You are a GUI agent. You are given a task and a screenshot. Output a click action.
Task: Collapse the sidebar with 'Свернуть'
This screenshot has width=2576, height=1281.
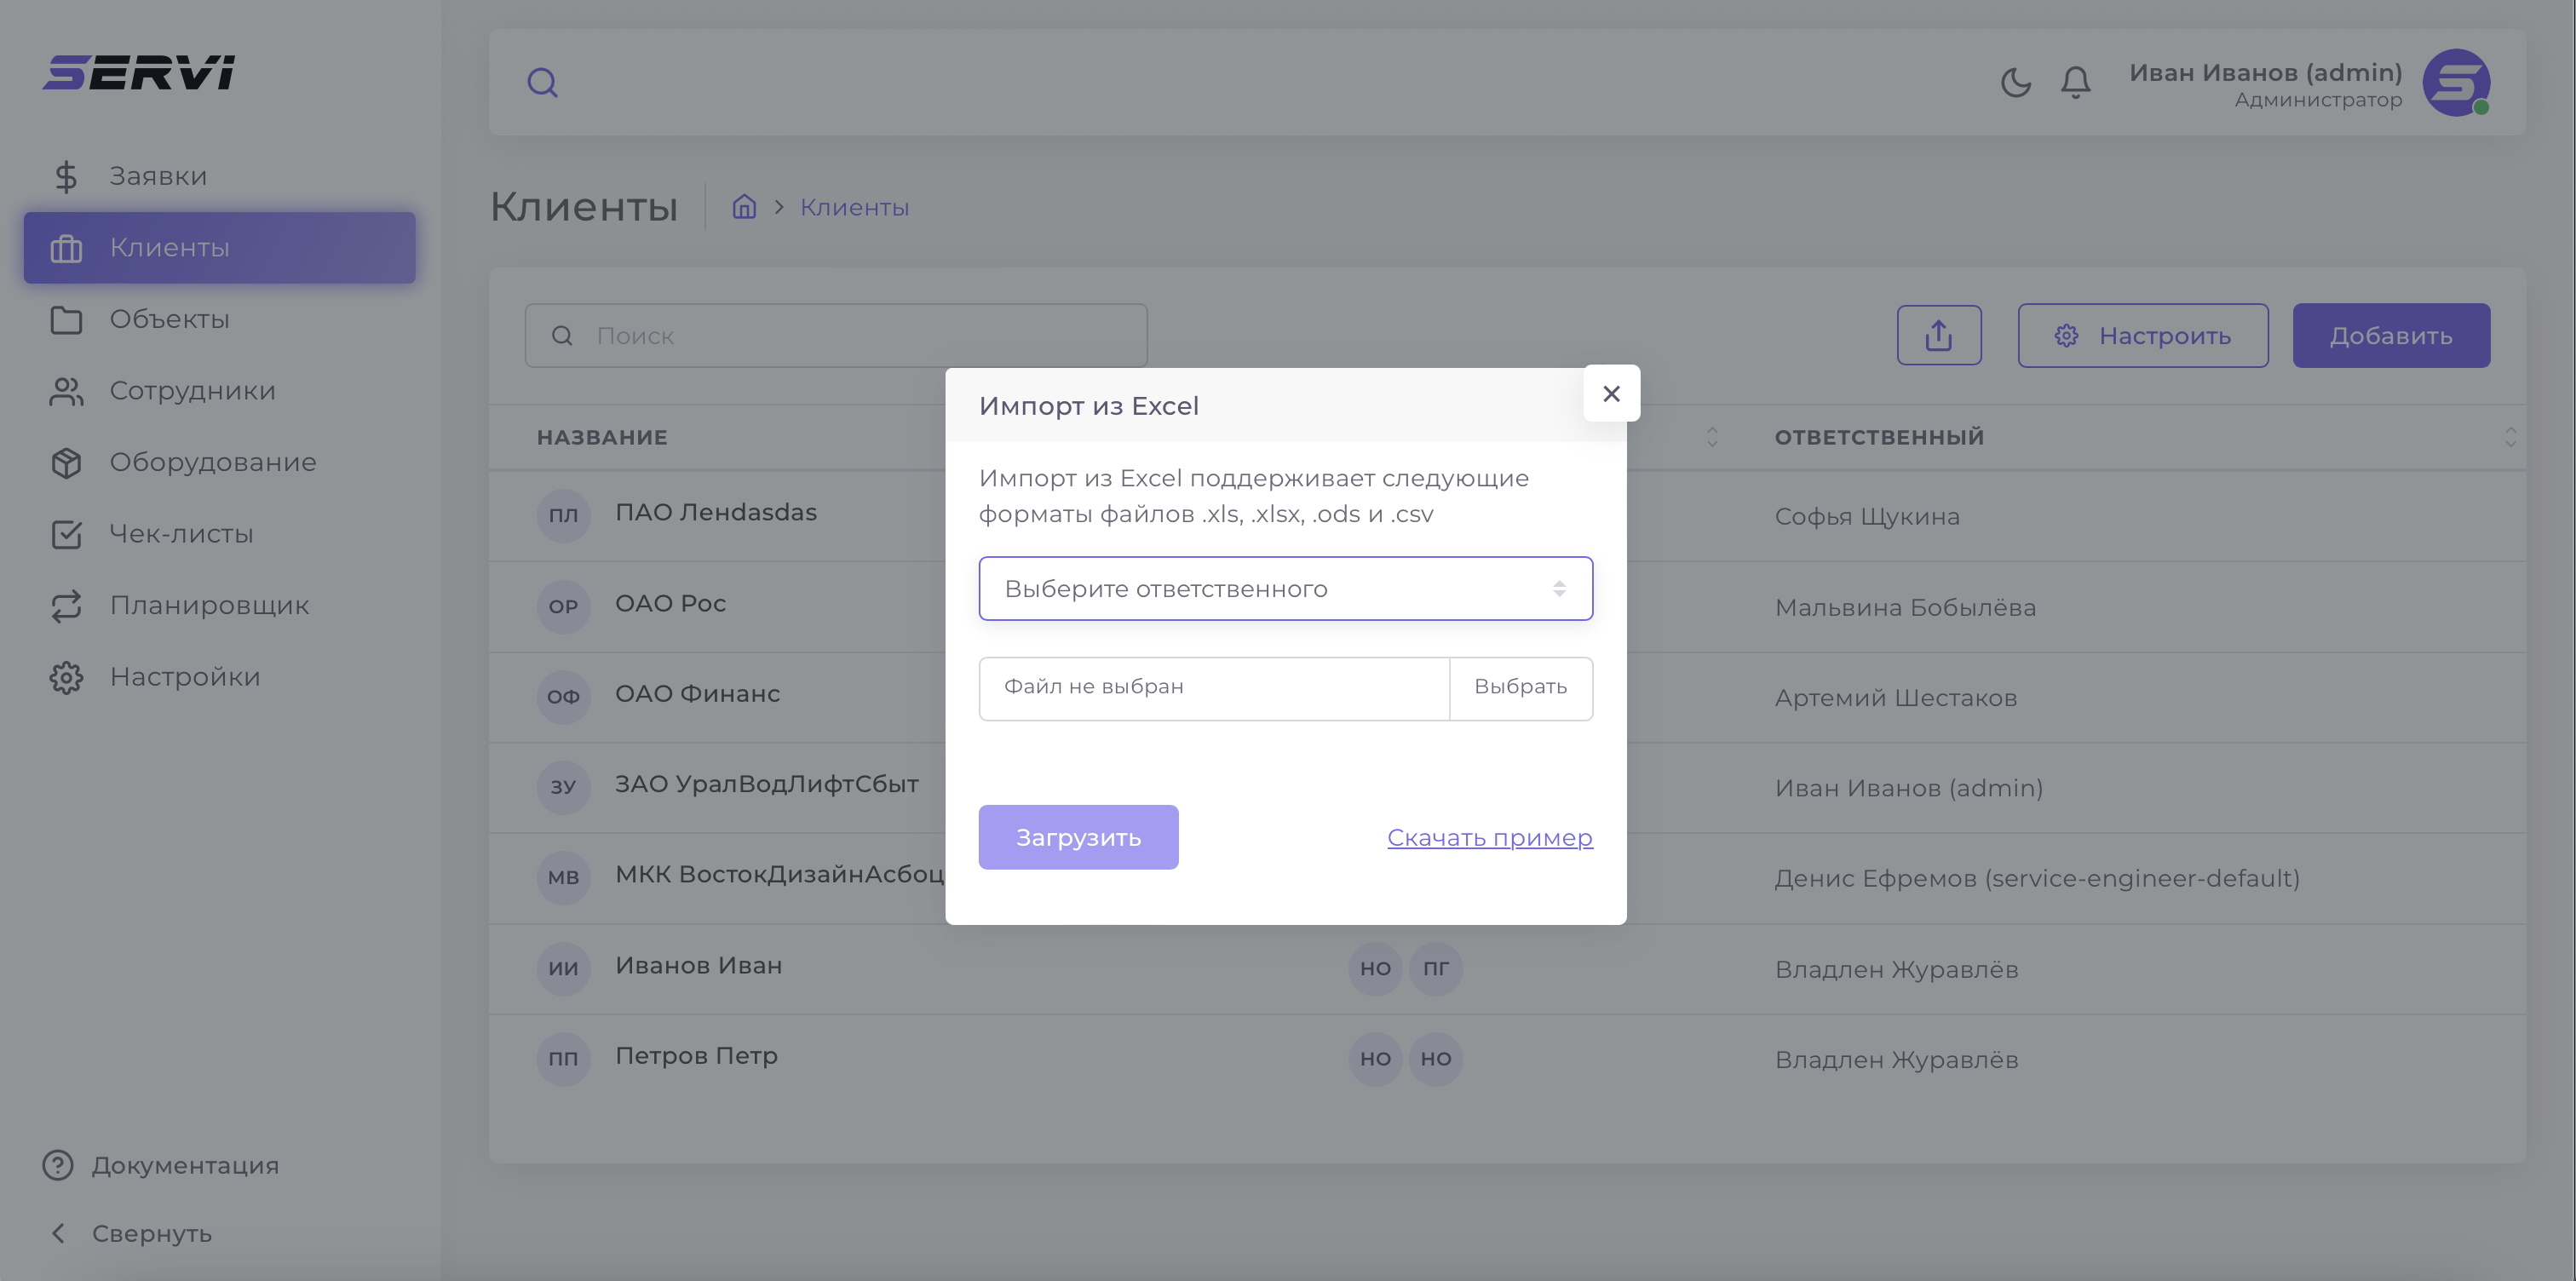click(x=150, y=1234)
